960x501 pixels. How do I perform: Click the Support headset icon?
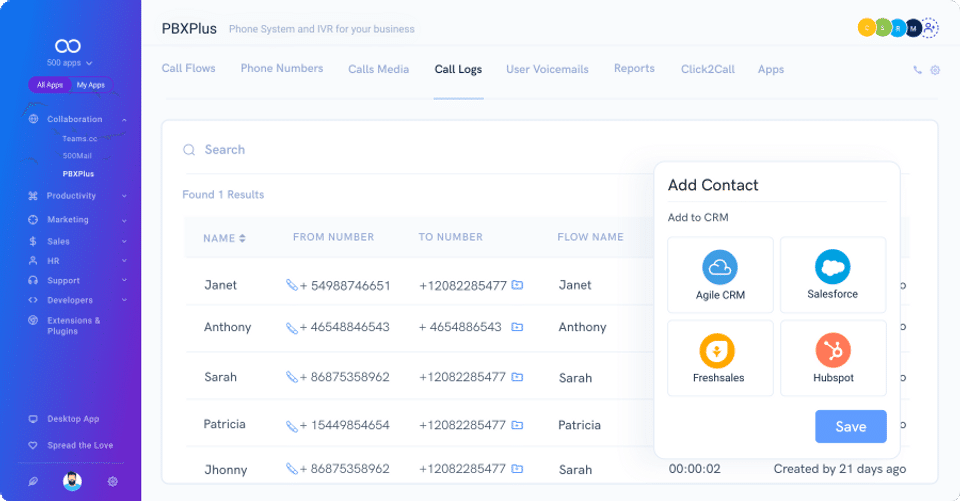click(x=33, y=281)
